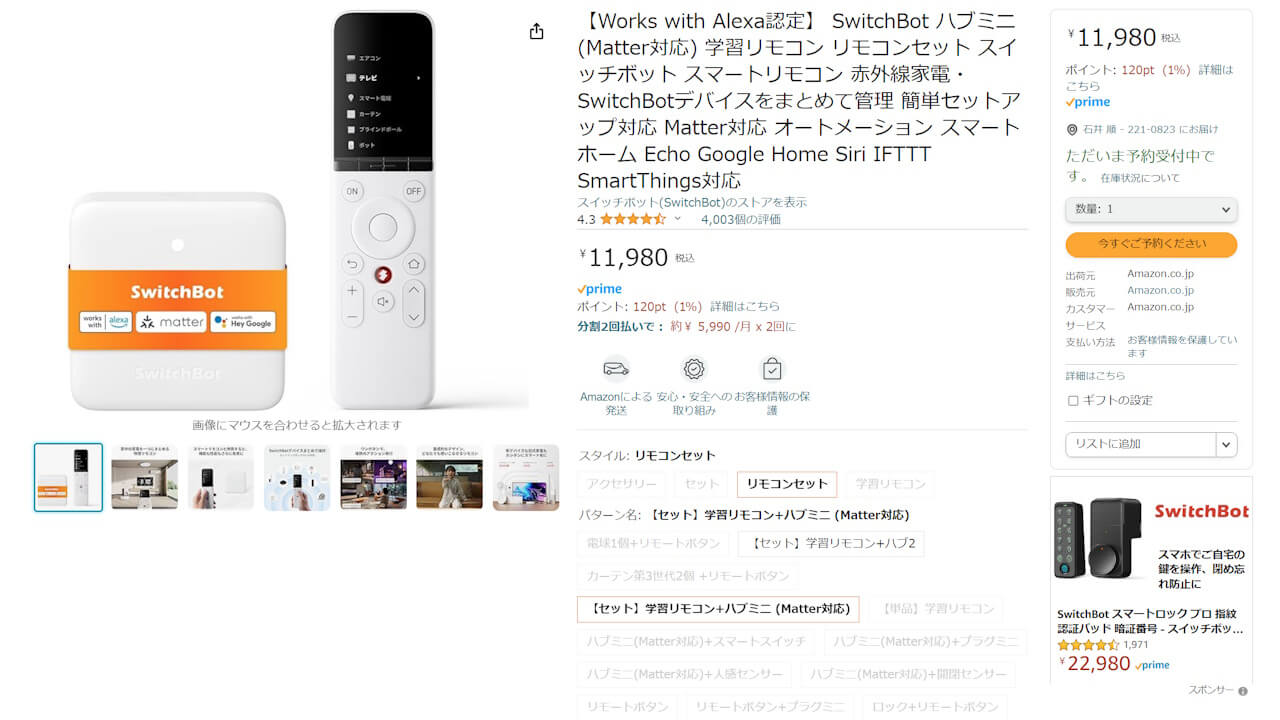Open star rating popover chevron

pyautogui.click(x=677, y=219)
